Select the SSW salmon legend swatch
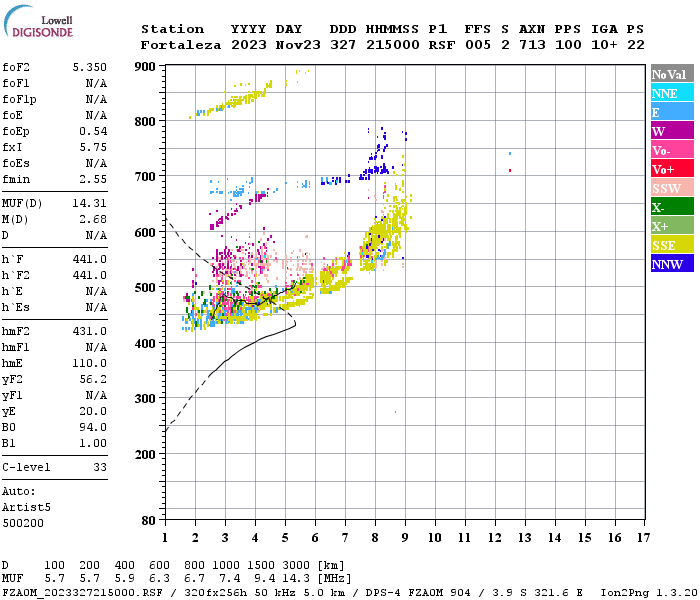Image resolution: width=700 pixels, height=600 pixels. click(x=672, y=188)
